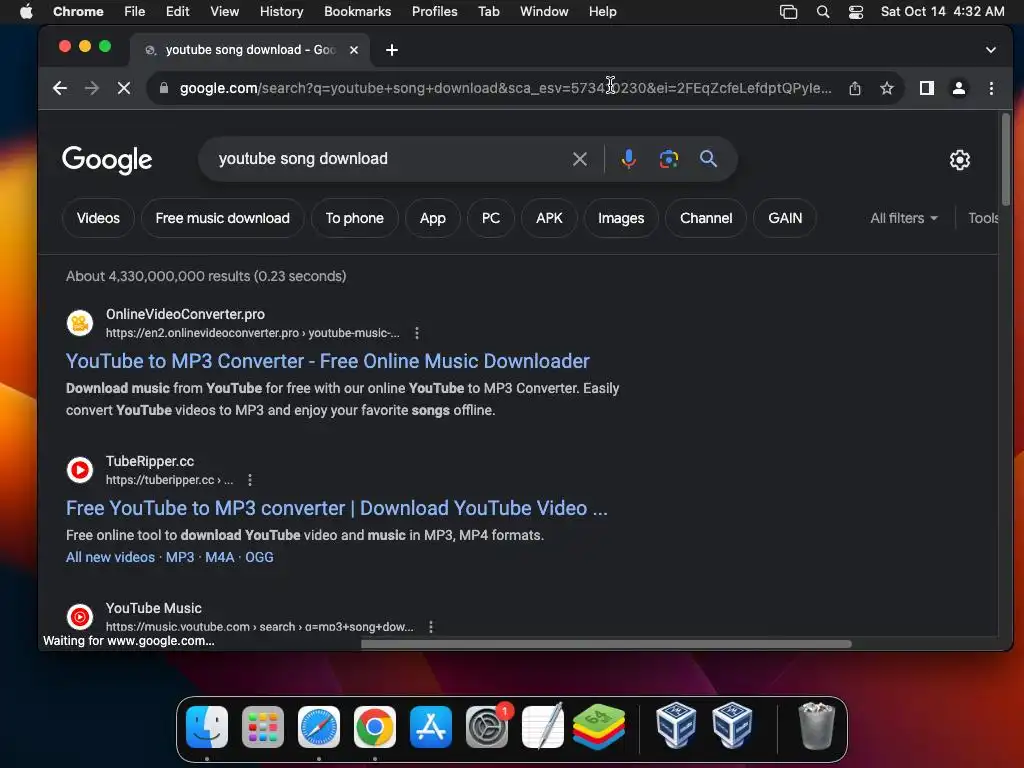Open the All new videos sitelink

(x=110, y=557)
